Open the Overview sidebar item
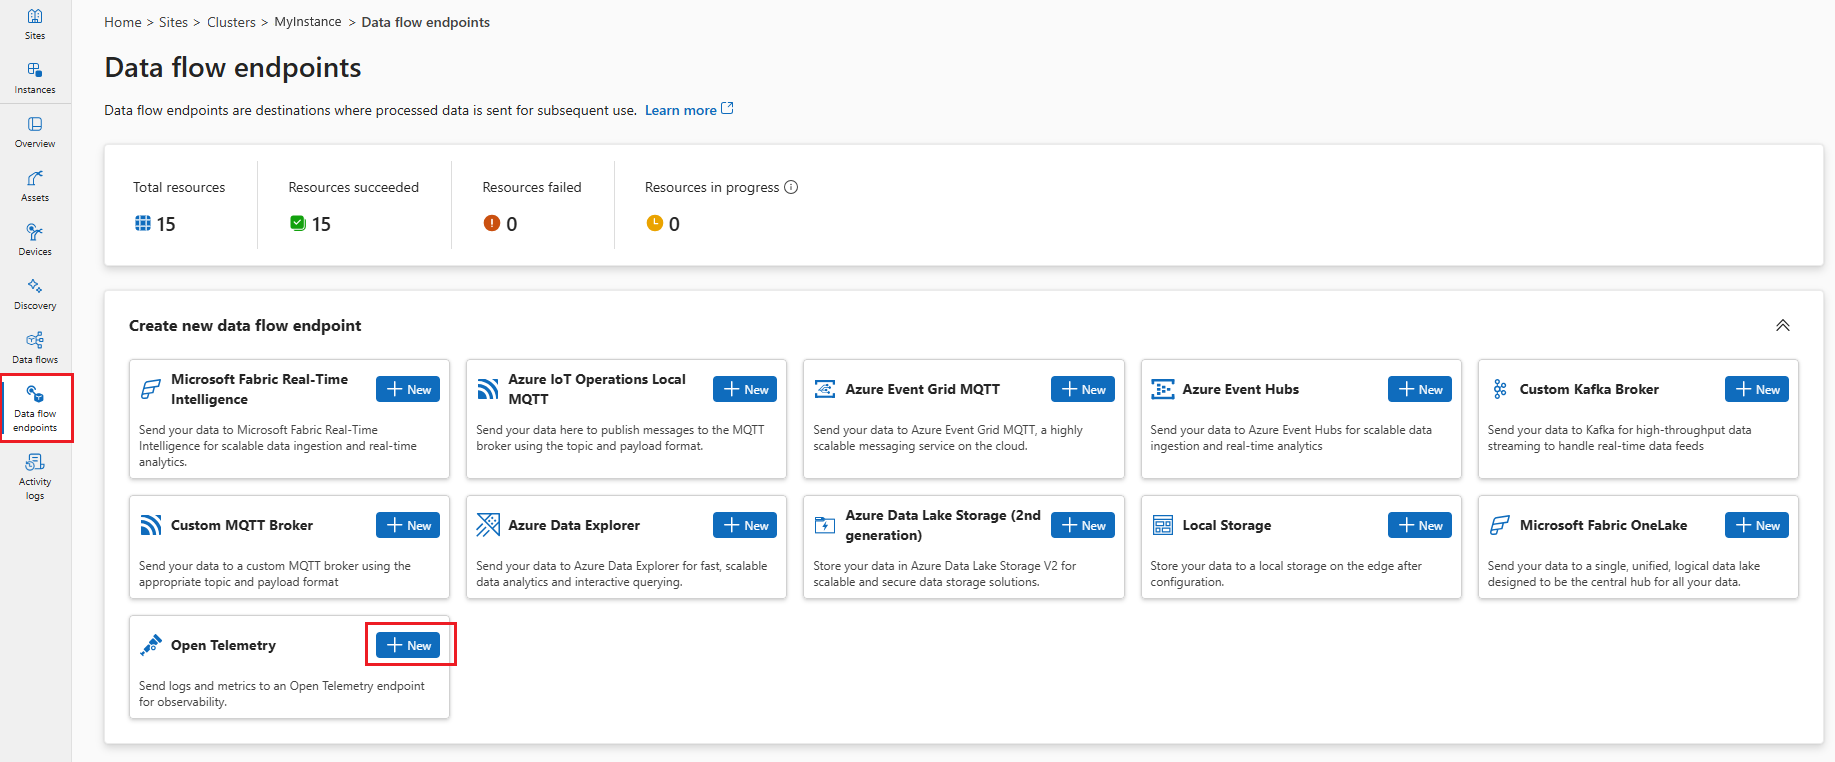Image resolution: width=1835 pixels, height=762 pixels. 35,131
